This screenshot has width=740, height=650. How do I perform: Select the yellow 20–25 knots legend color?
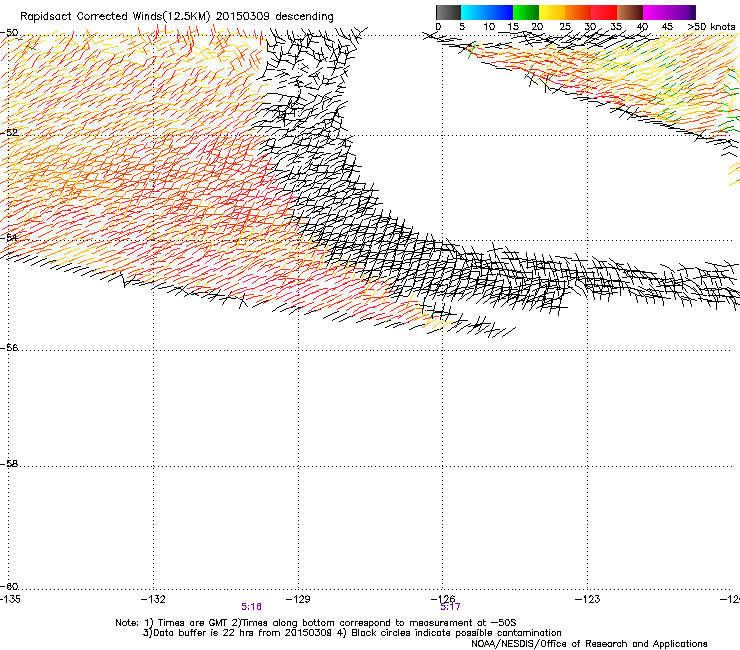click(x=552, y=12)
